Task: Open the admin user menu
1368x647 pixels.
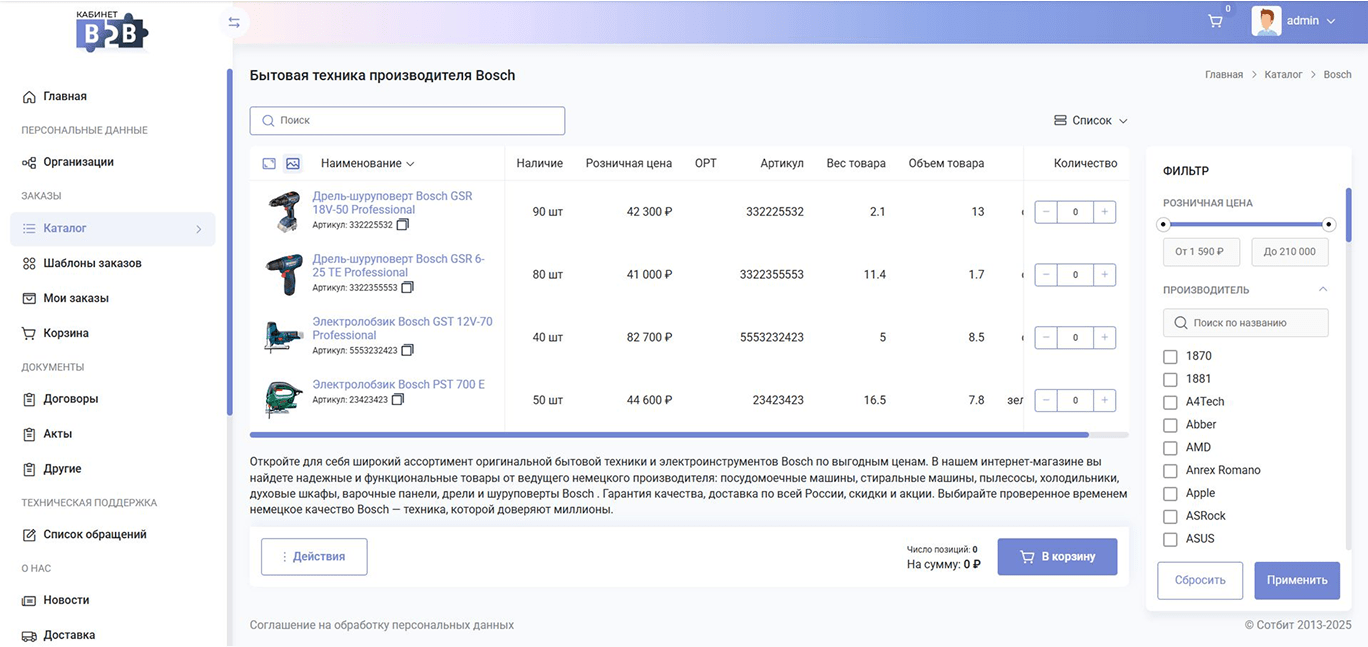Action: point(1311,21)
